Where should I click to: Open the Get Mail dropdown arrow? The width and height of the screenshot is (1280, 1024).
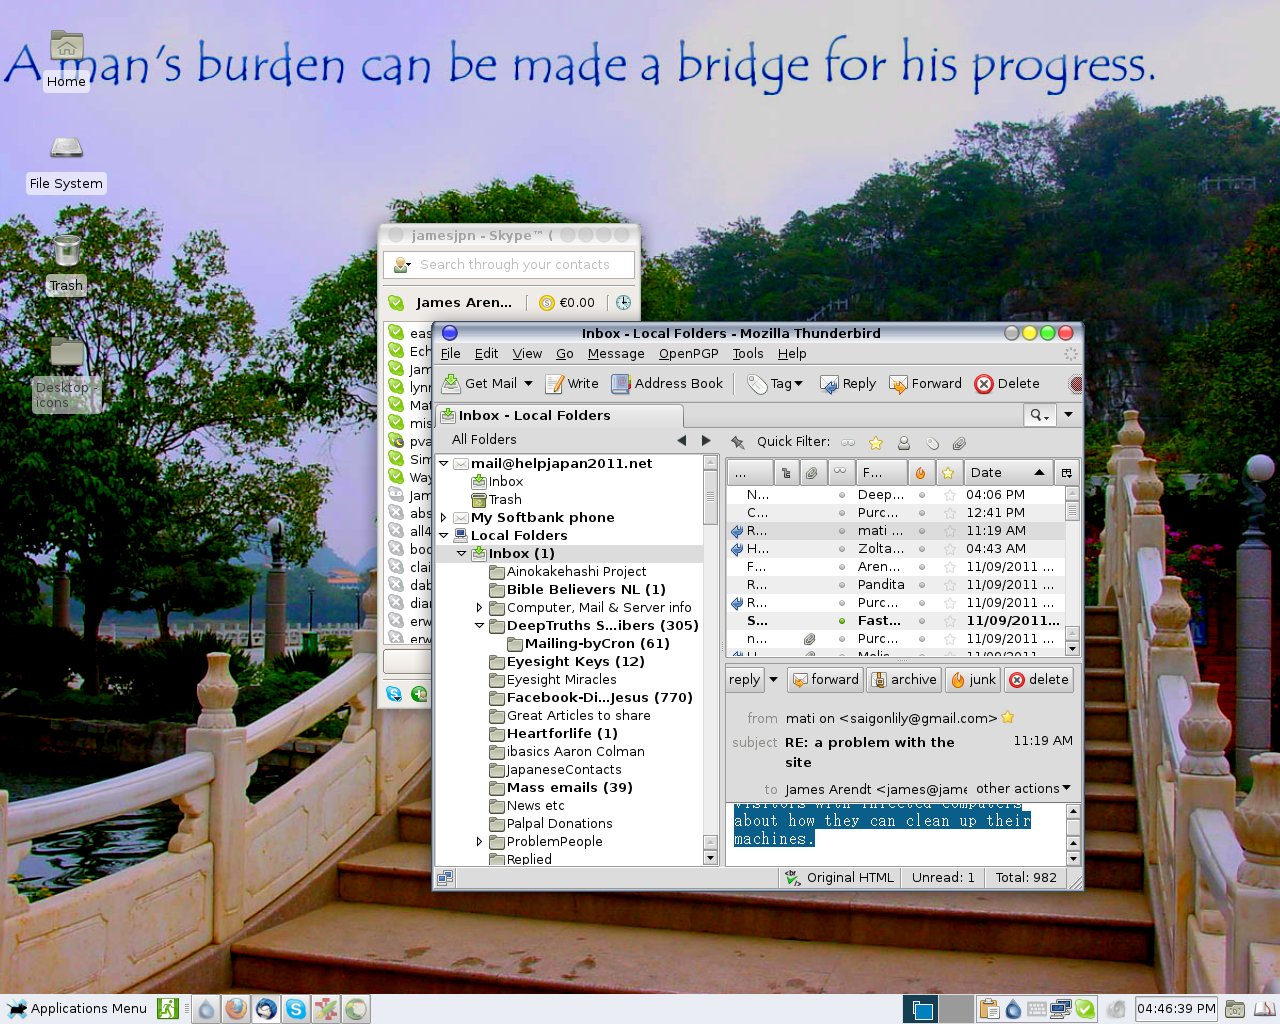coord(529,383)
